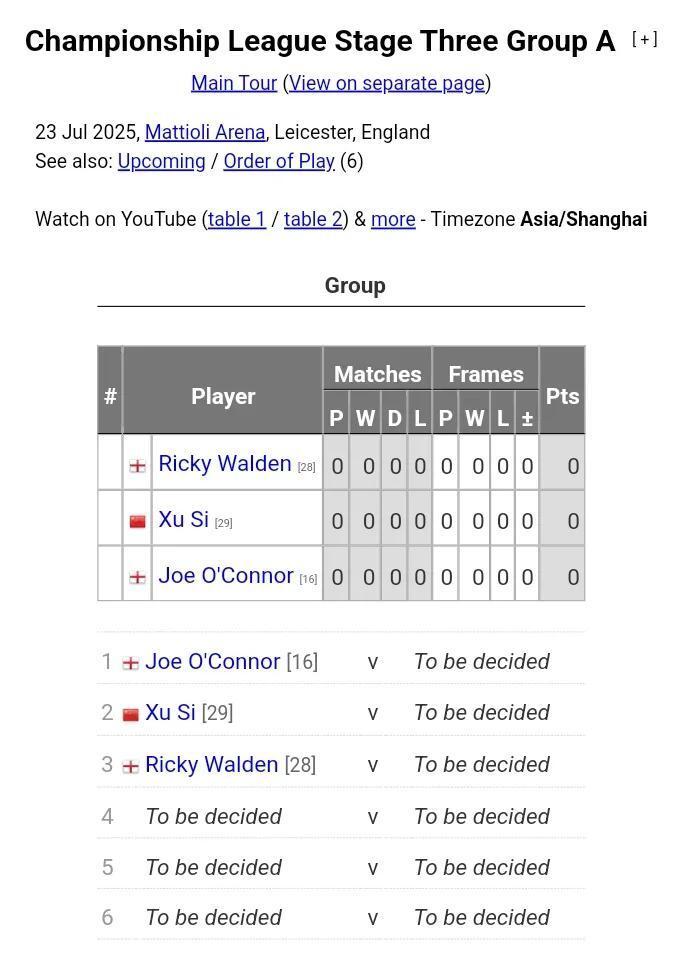Open the more streaming options link
This screenshot has height=976, width=680.
point(393,219)
